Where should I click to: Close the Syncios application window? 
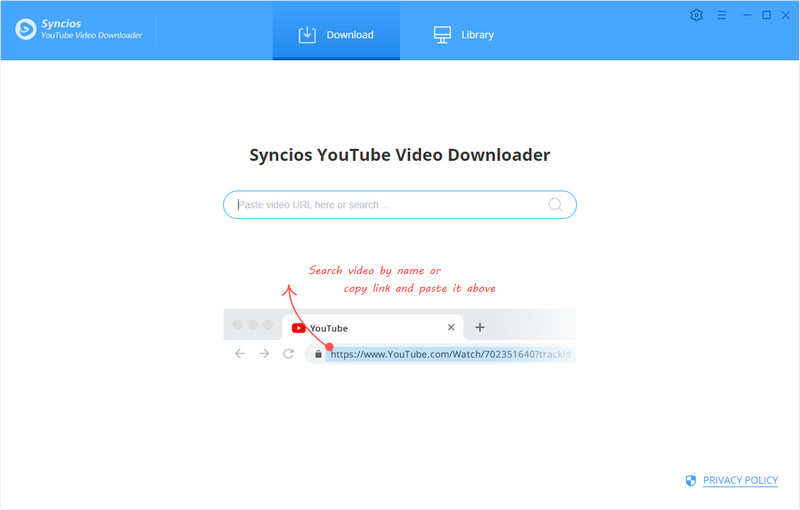(785, 15)
